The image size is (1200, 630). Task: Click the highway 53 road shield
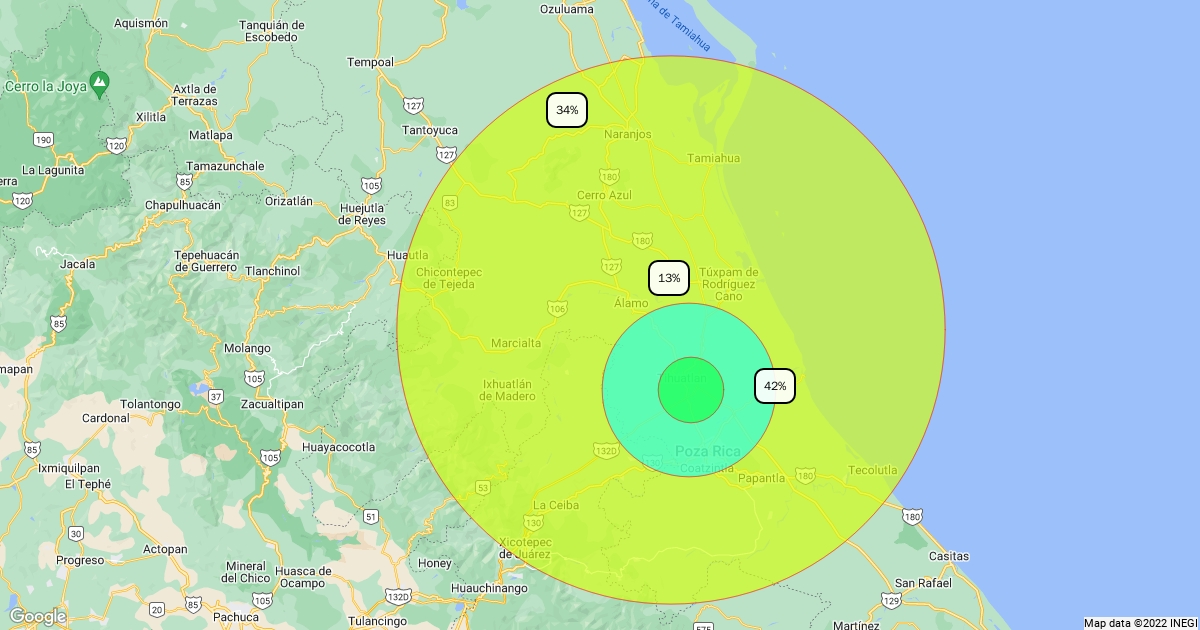point(483,487)
